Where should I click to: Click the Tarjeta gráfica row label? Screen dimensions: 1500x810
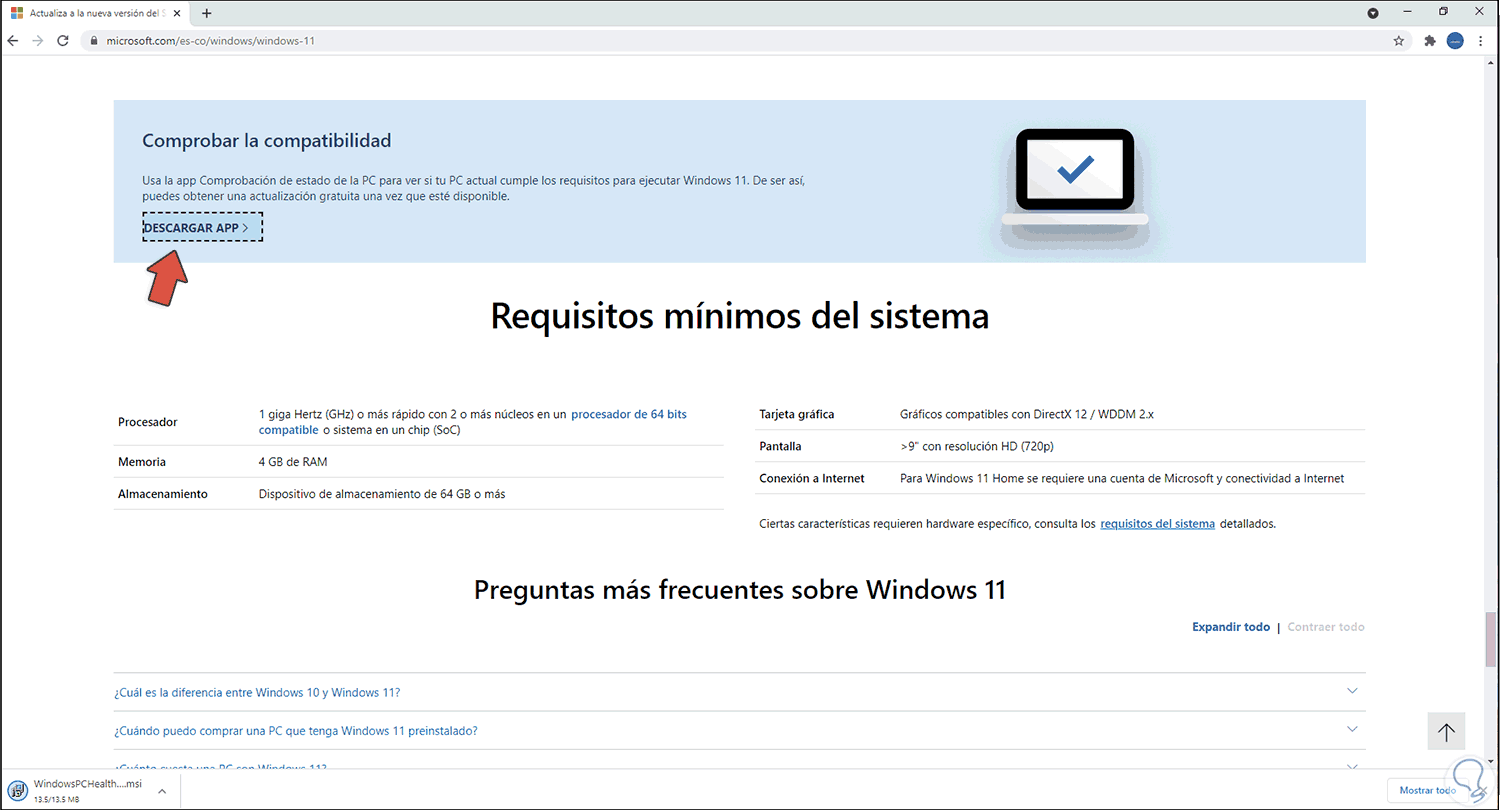click(x=797, y=414)
